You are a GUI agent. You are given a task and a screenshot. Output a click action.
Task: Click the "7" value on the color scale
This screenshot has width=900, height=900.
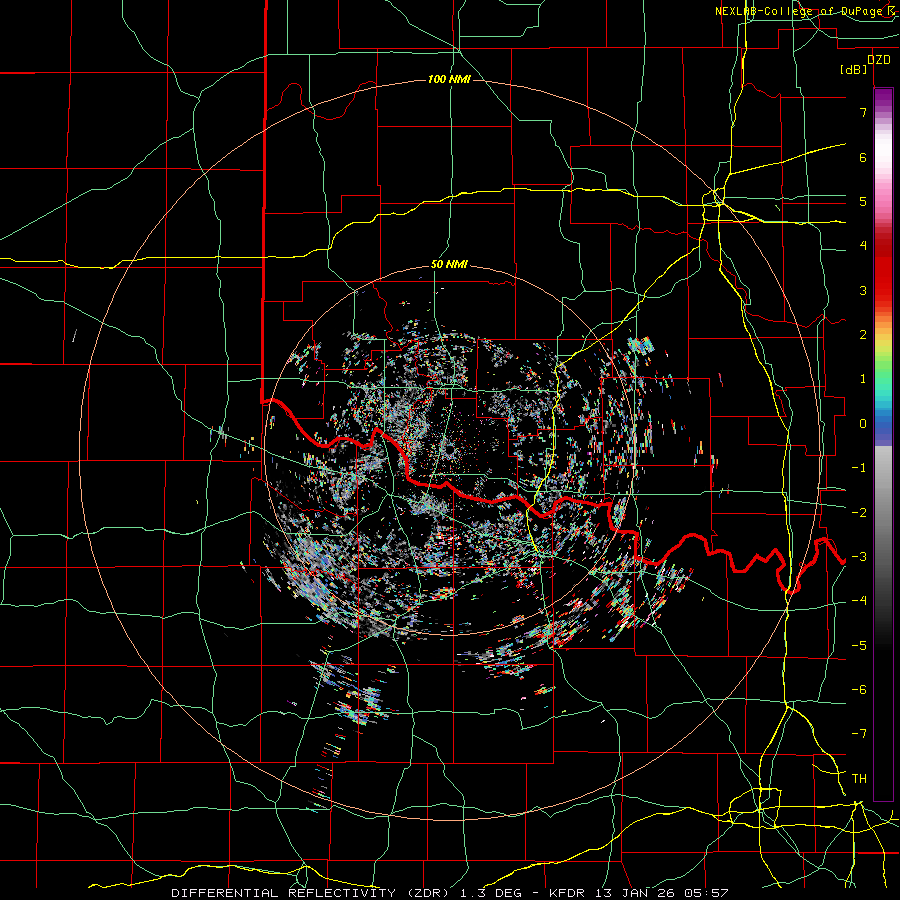[x=863, y=112]
